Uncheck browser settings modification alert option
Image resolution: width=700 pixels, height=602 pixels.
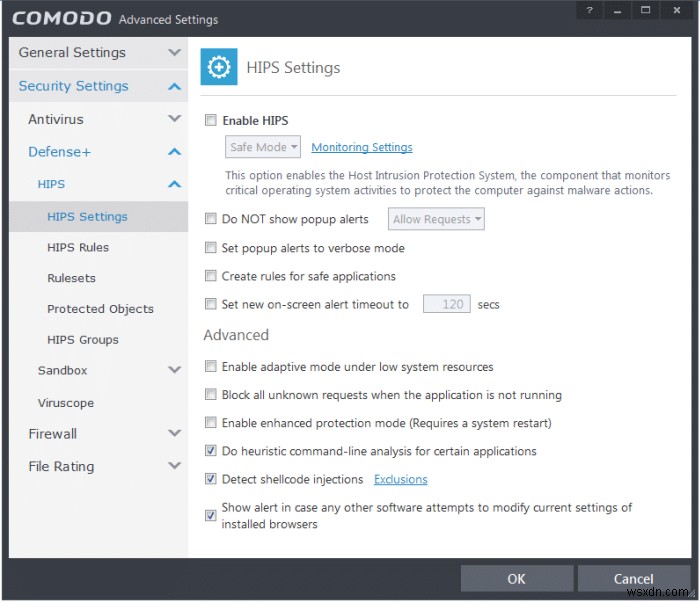[x=211, y=515]
